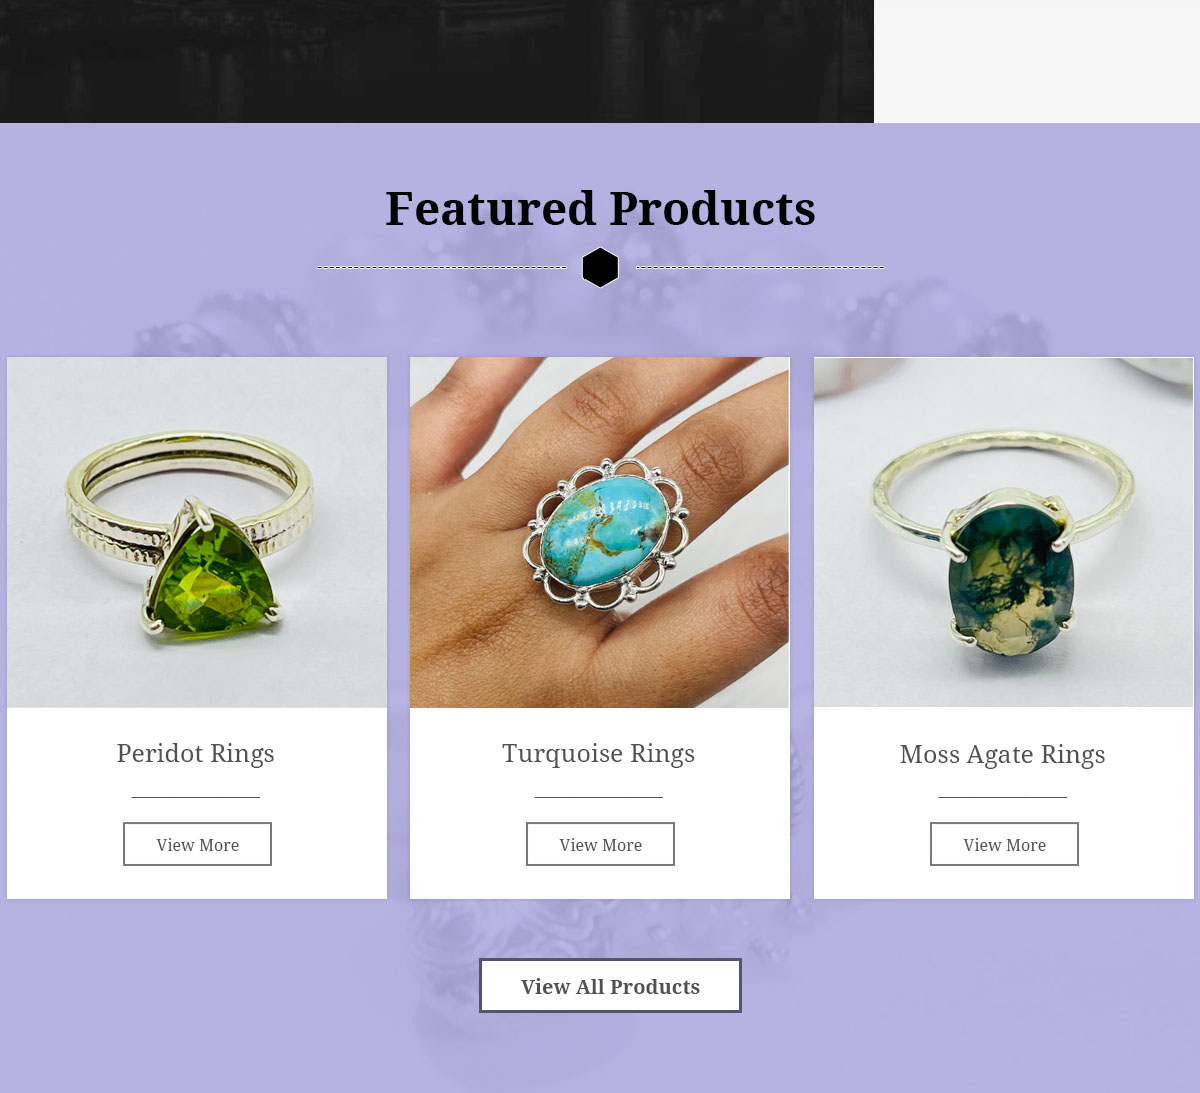Click the divider line below Moss Agate Rings title

[1003, 797]
